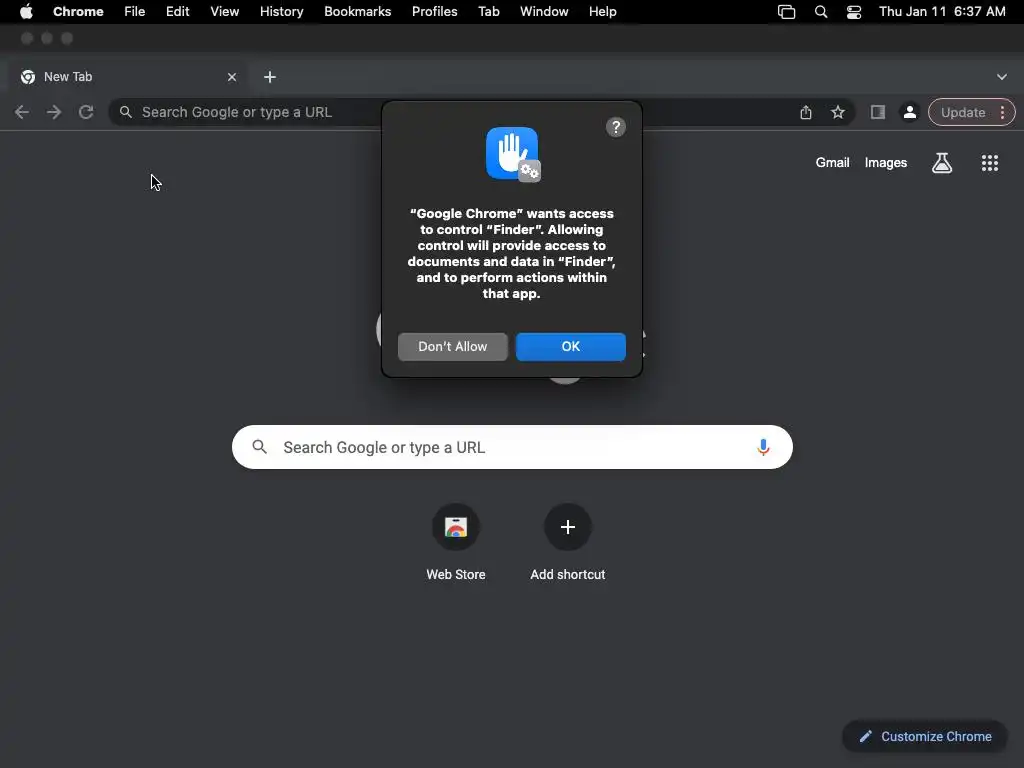Click the magnifier icon in the address bar
Screen dimensions: 1024x768
[125, 112]
